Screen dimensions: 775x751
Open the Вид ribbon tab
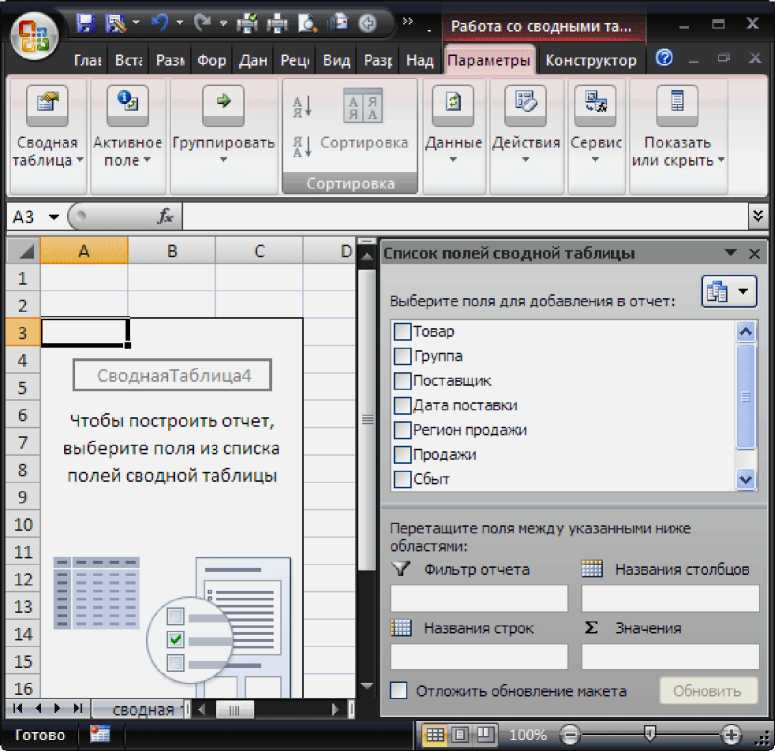337,61
